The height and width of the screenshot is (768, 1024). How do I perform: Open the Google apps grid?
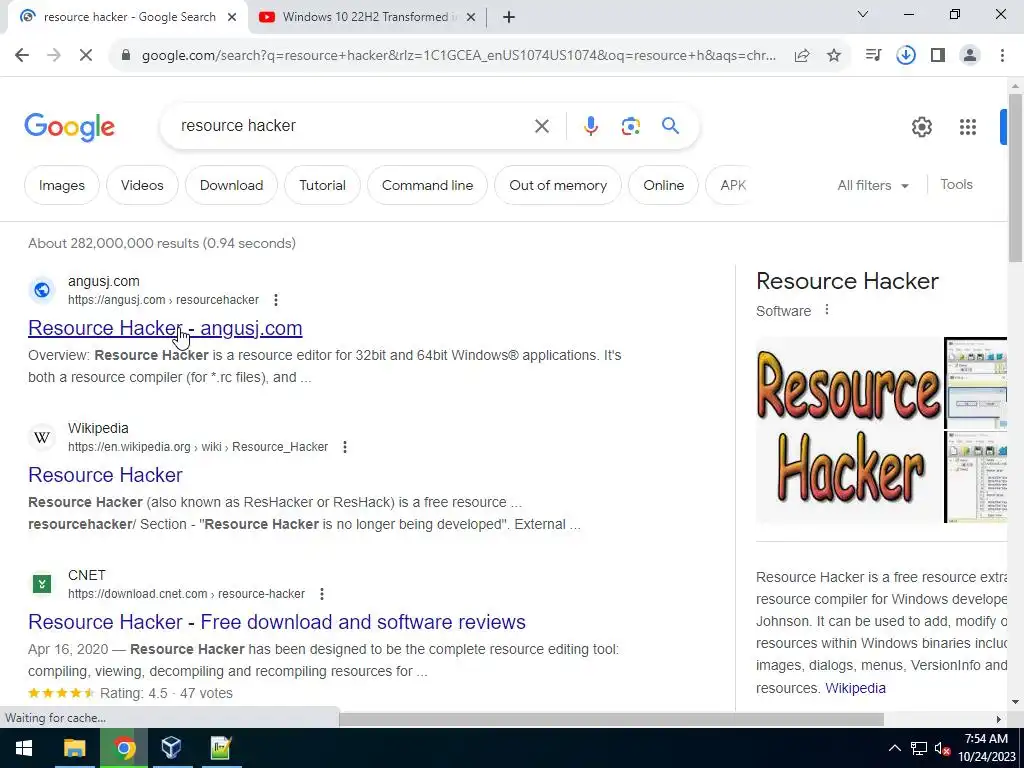click(x=968, y=127)
